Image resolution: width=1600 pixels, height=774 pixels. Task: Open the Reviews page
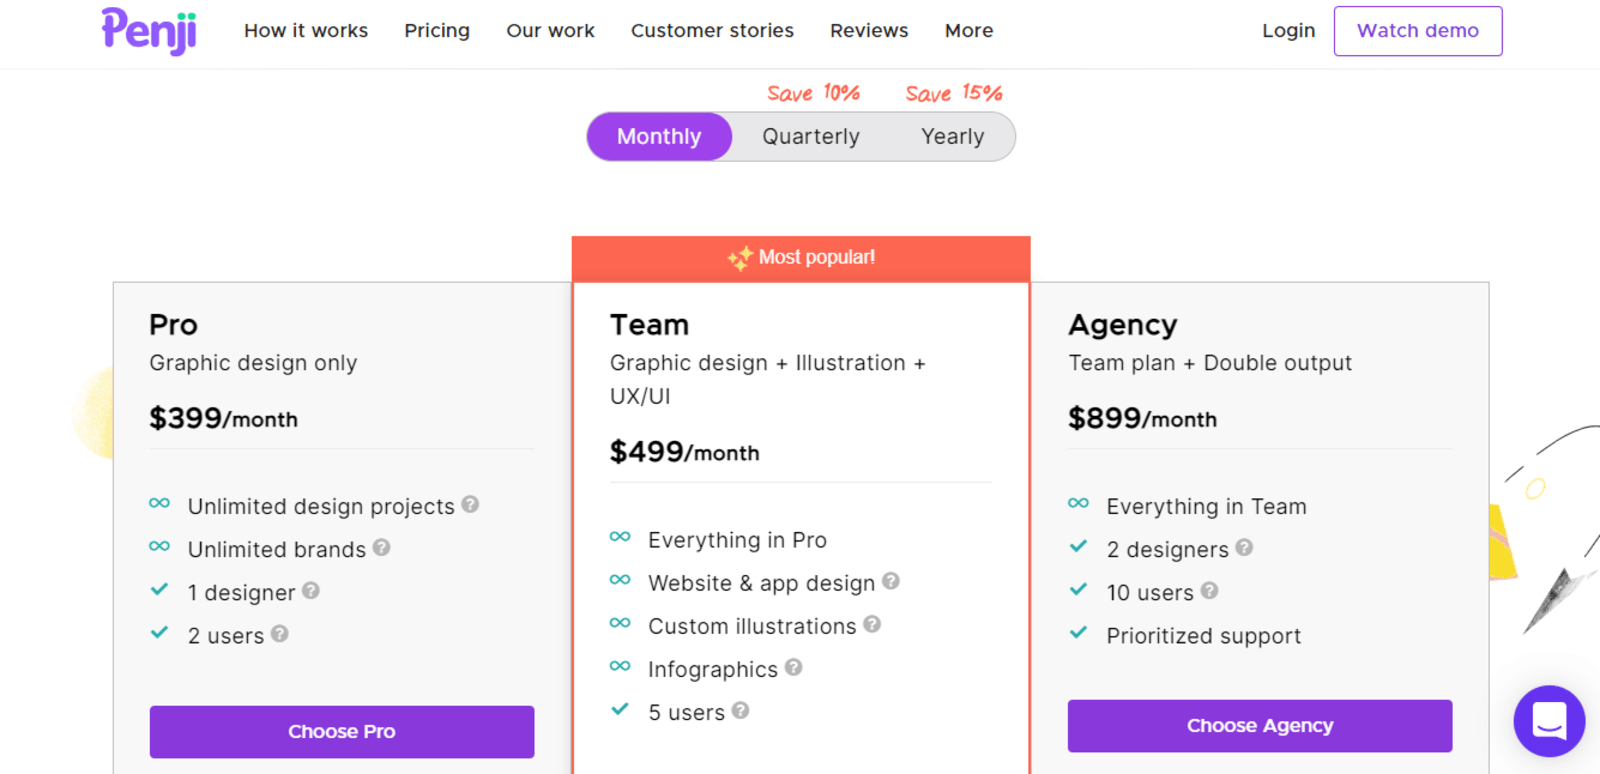tap(868, 31)
